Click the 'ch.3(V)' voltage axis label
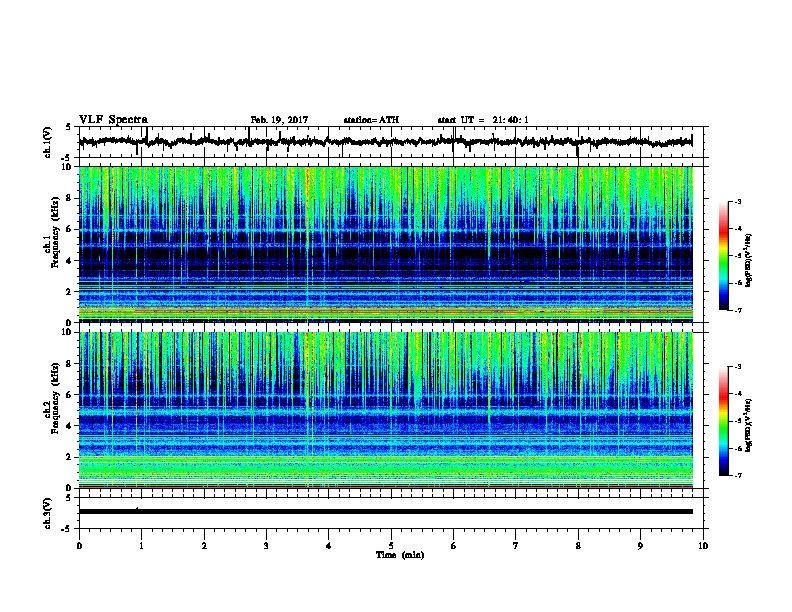This screenshot has height=612, width=792. (x=47, y=513)
